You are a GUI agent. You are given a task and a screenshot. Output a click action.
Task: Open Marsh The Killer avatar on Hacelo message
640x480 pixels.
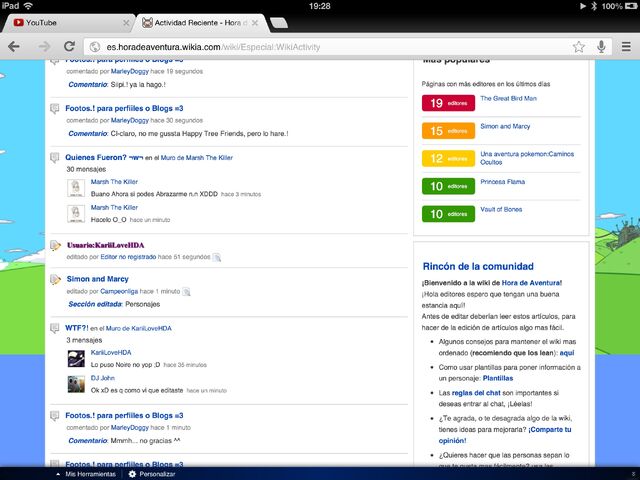(x=76, y=214)
